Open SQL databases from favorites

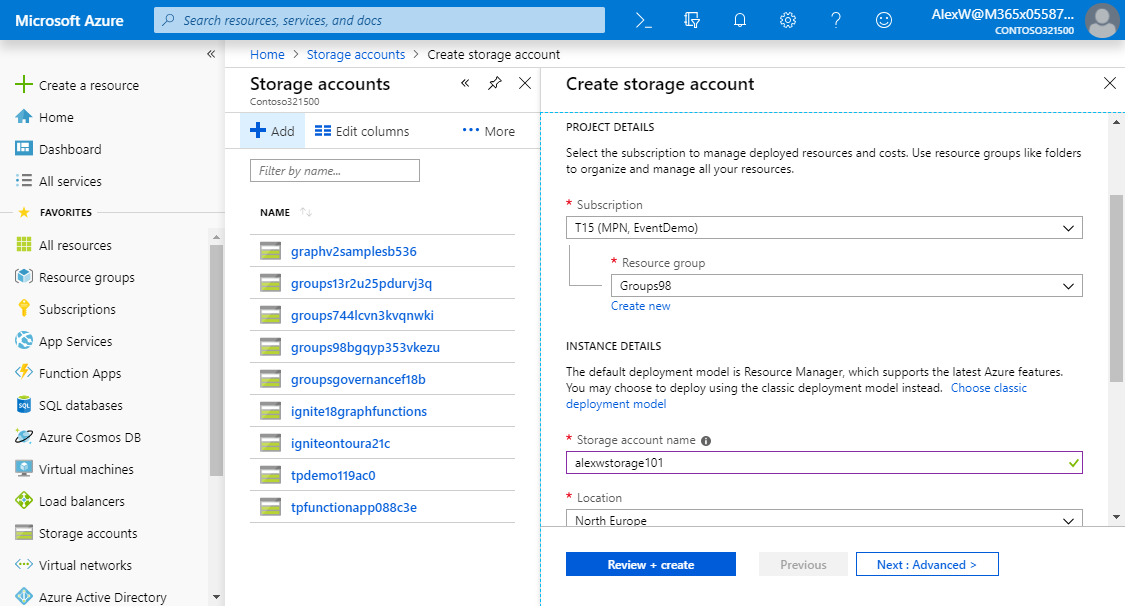coord(80,405)
